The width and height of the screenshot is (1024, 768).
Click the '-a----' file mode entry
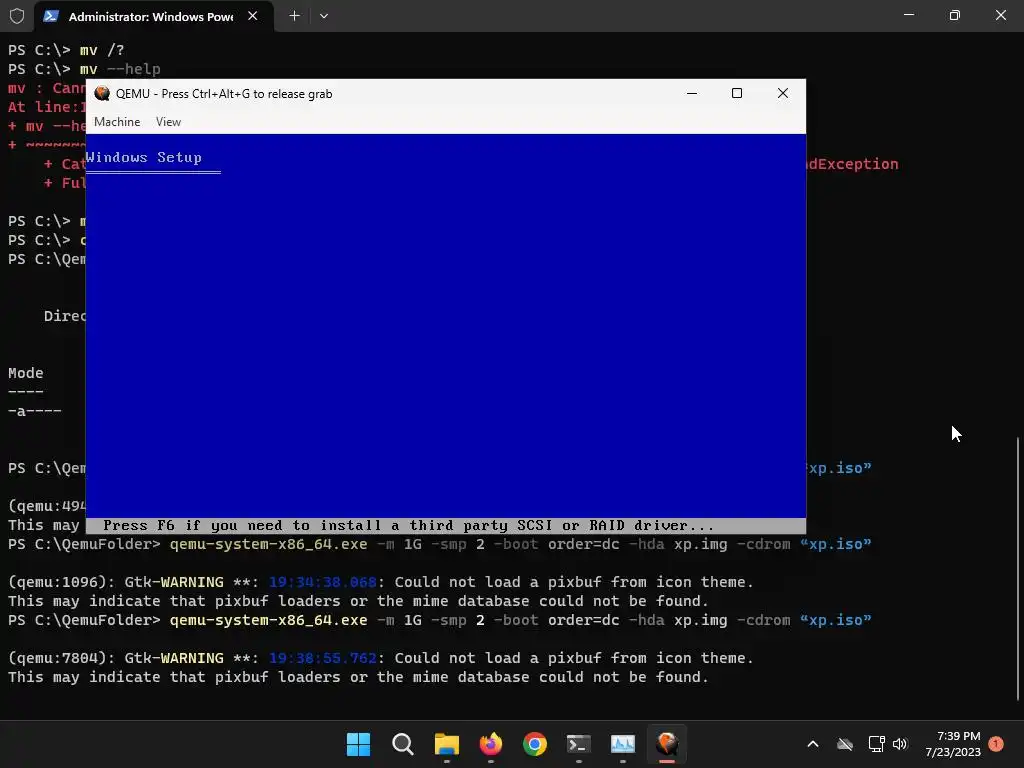(35, 411)
